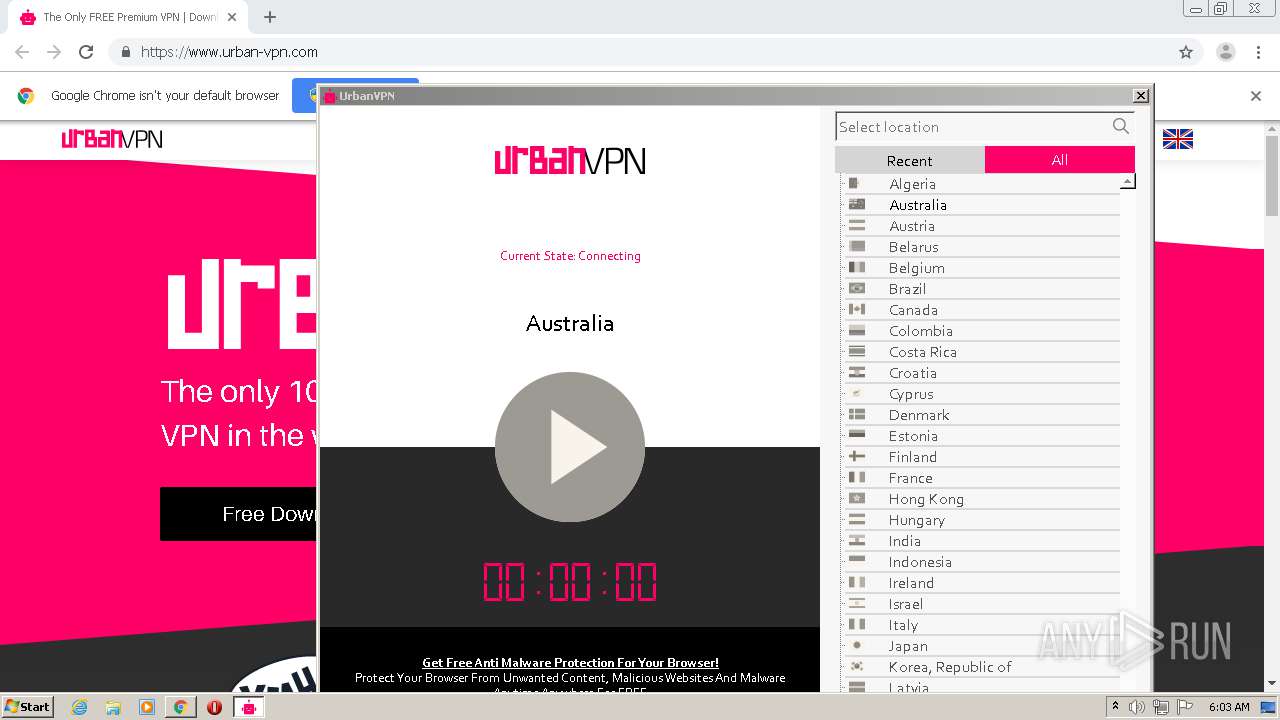This screenshot has width=1280, height=720.
Task: Click the taskbar clock showing 6:03 AM
Action: (1229, 707)
